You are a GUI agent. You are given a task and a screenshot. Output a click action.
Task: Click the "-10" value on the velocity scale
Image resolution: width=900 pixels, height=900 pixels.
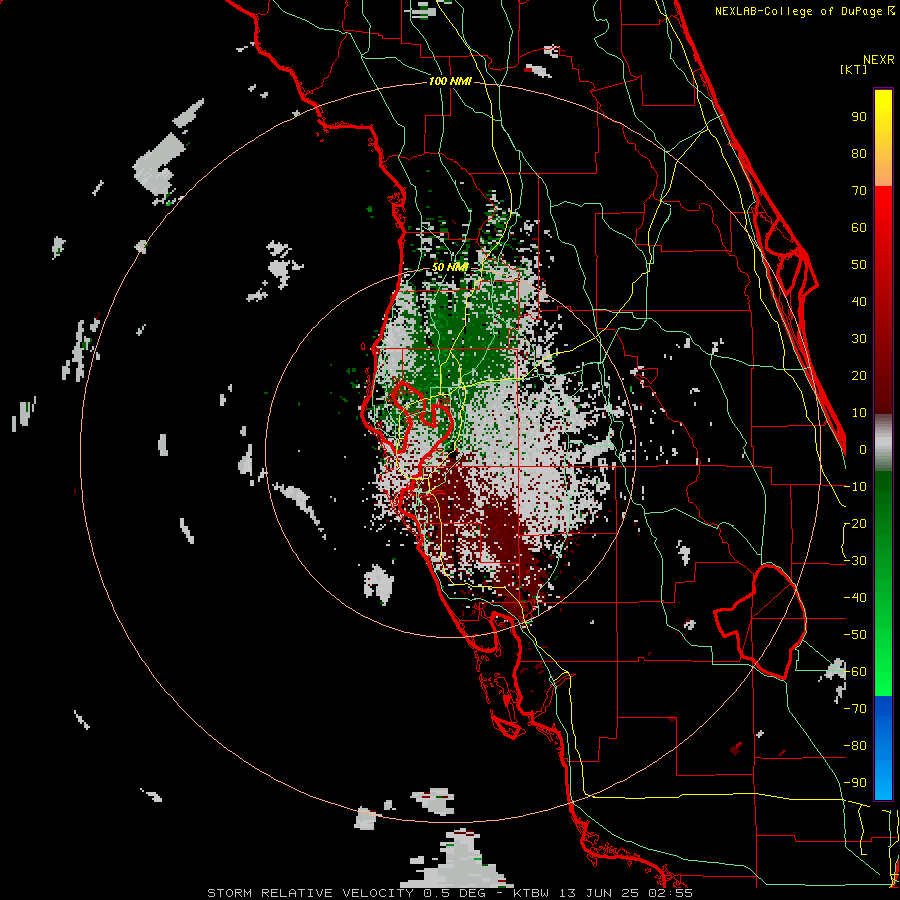coord(855,487)
